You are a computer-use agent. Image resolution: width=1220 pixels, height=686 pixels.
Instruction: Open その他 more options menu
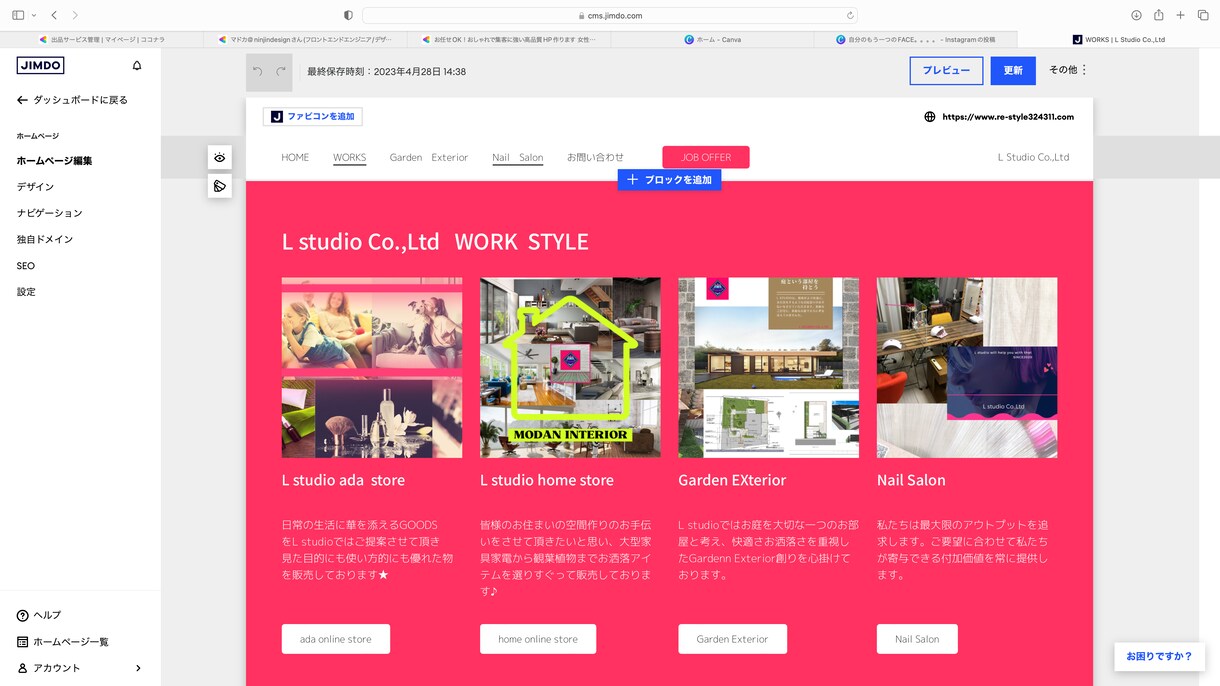tap(1068, 70)
